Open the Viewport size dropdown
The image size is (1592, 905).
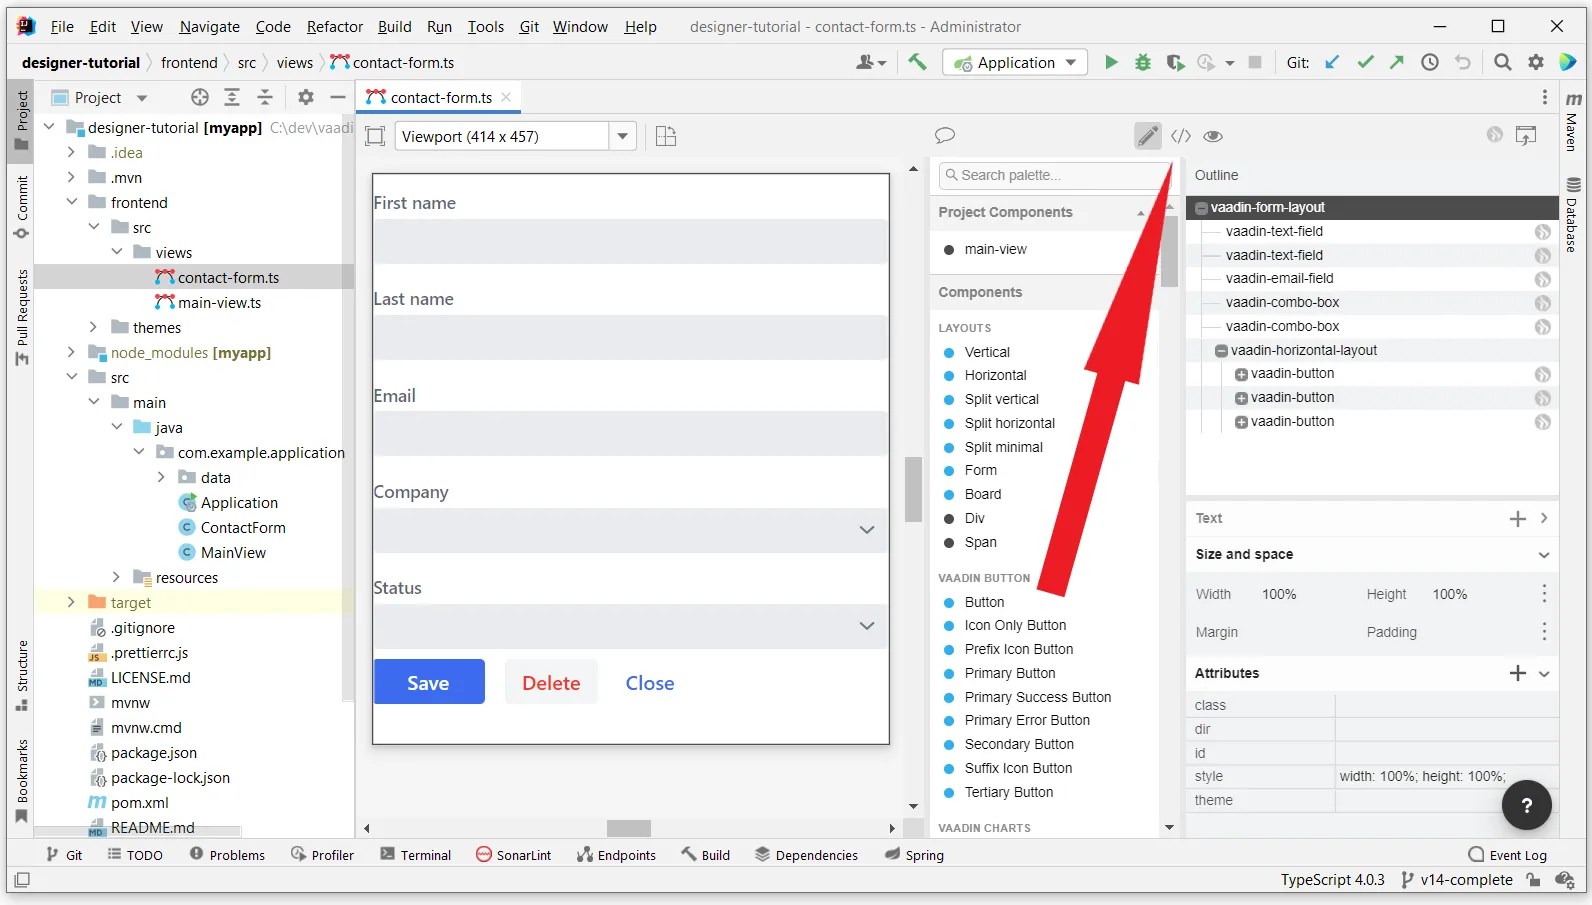(x=622, y=136)
